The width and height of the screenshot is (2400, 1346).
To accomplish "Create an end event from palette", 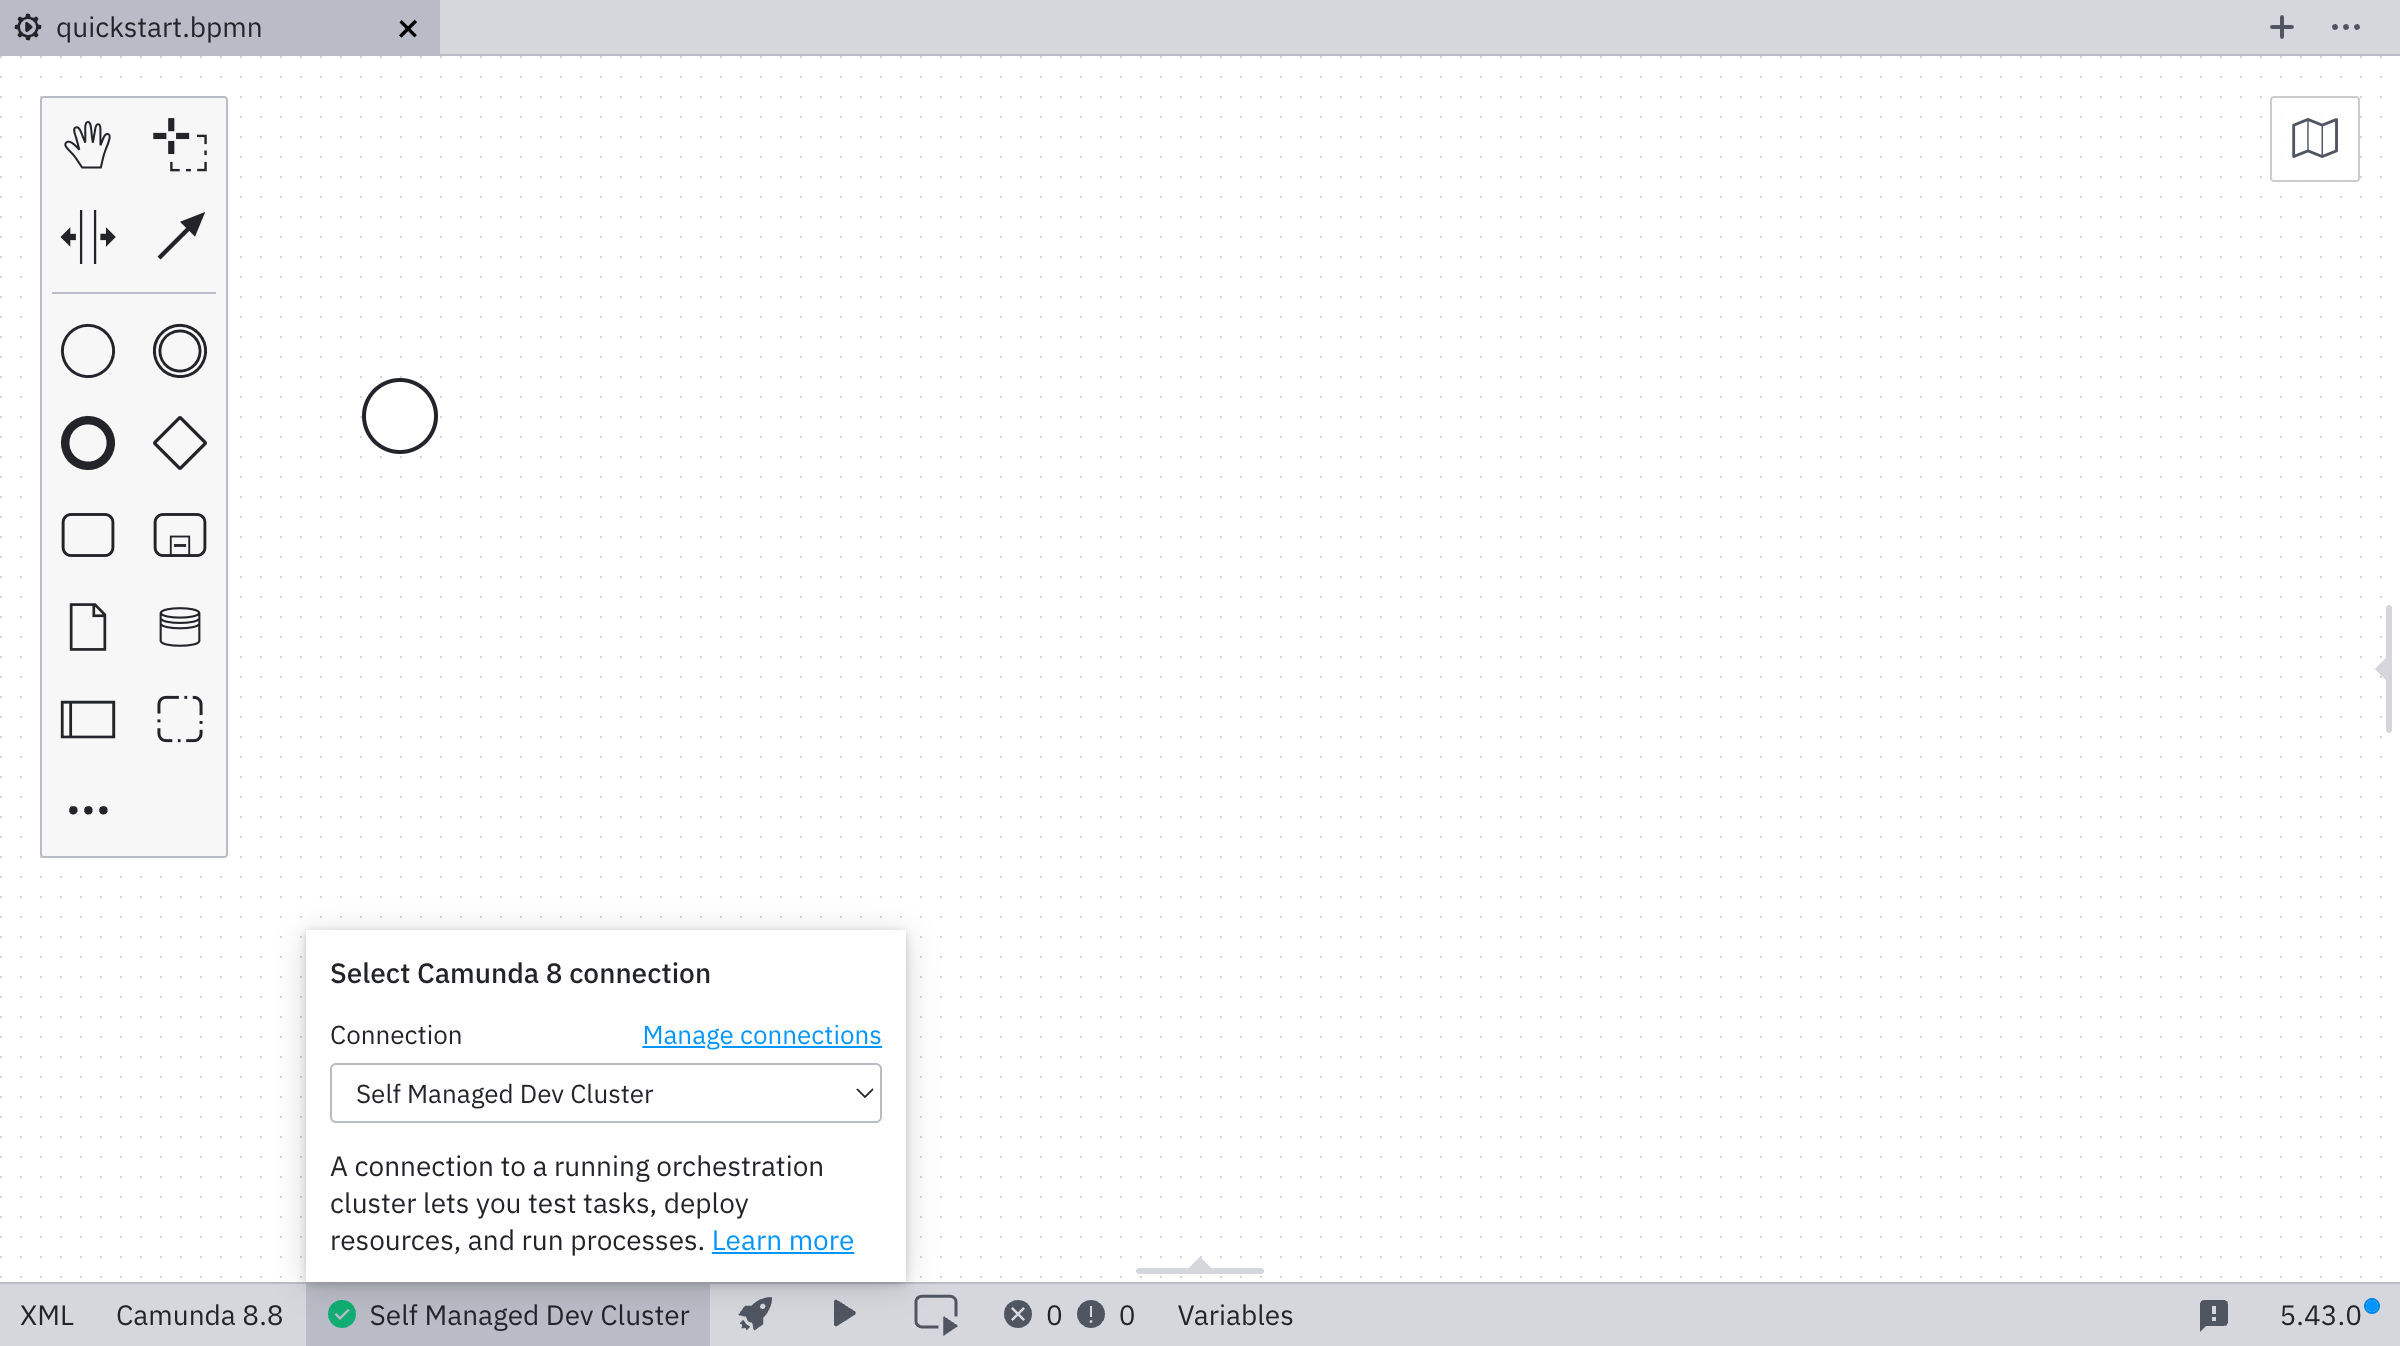I will [88, 443].
